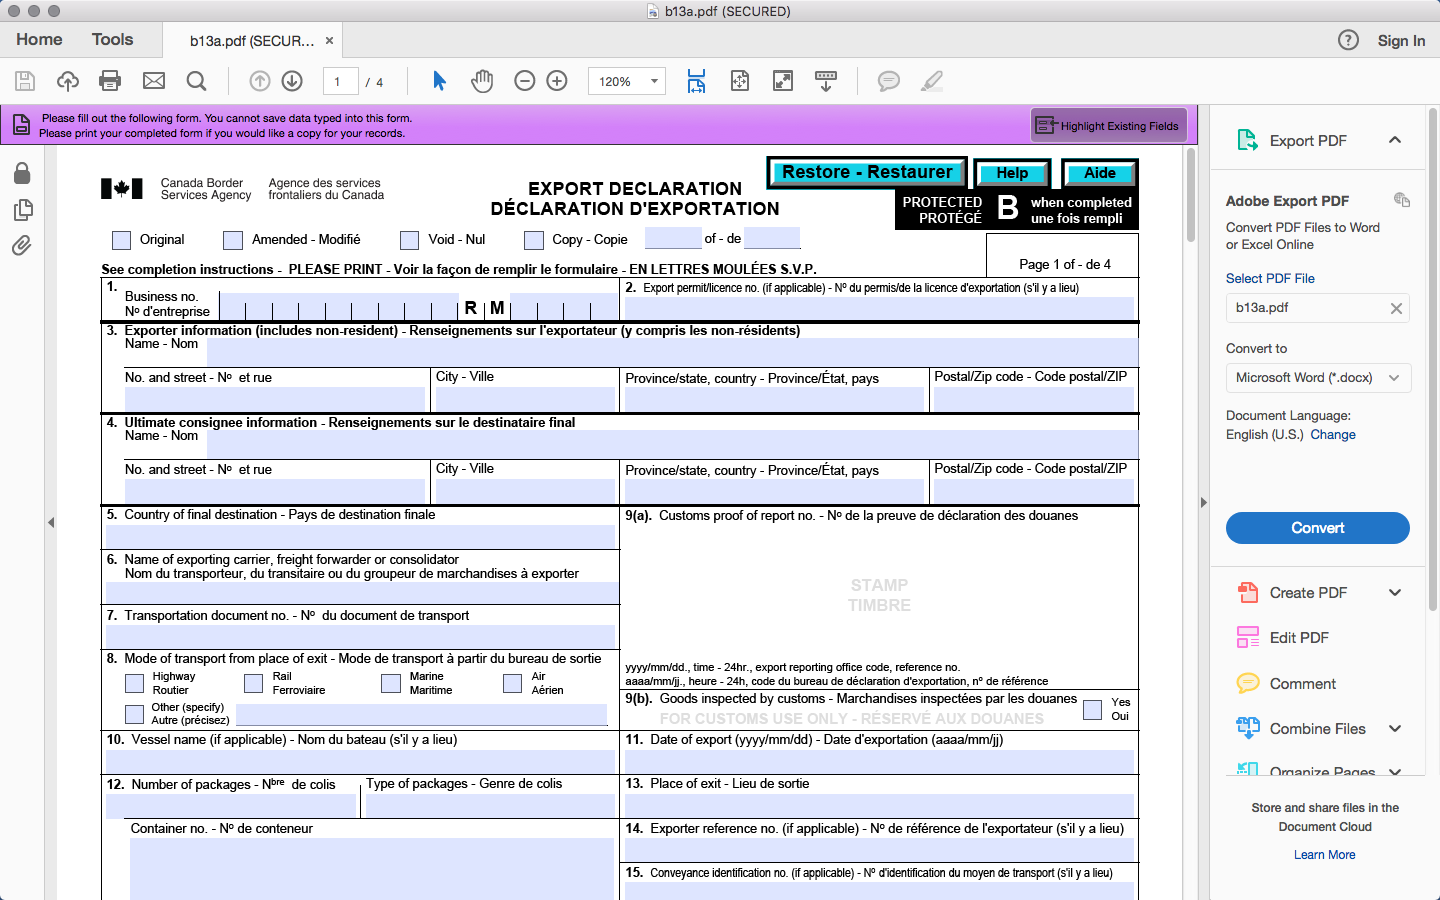This screenshot has width=1440, height=900.
Task: Open the Find text magnifier
Action: (x=196, y=81)
